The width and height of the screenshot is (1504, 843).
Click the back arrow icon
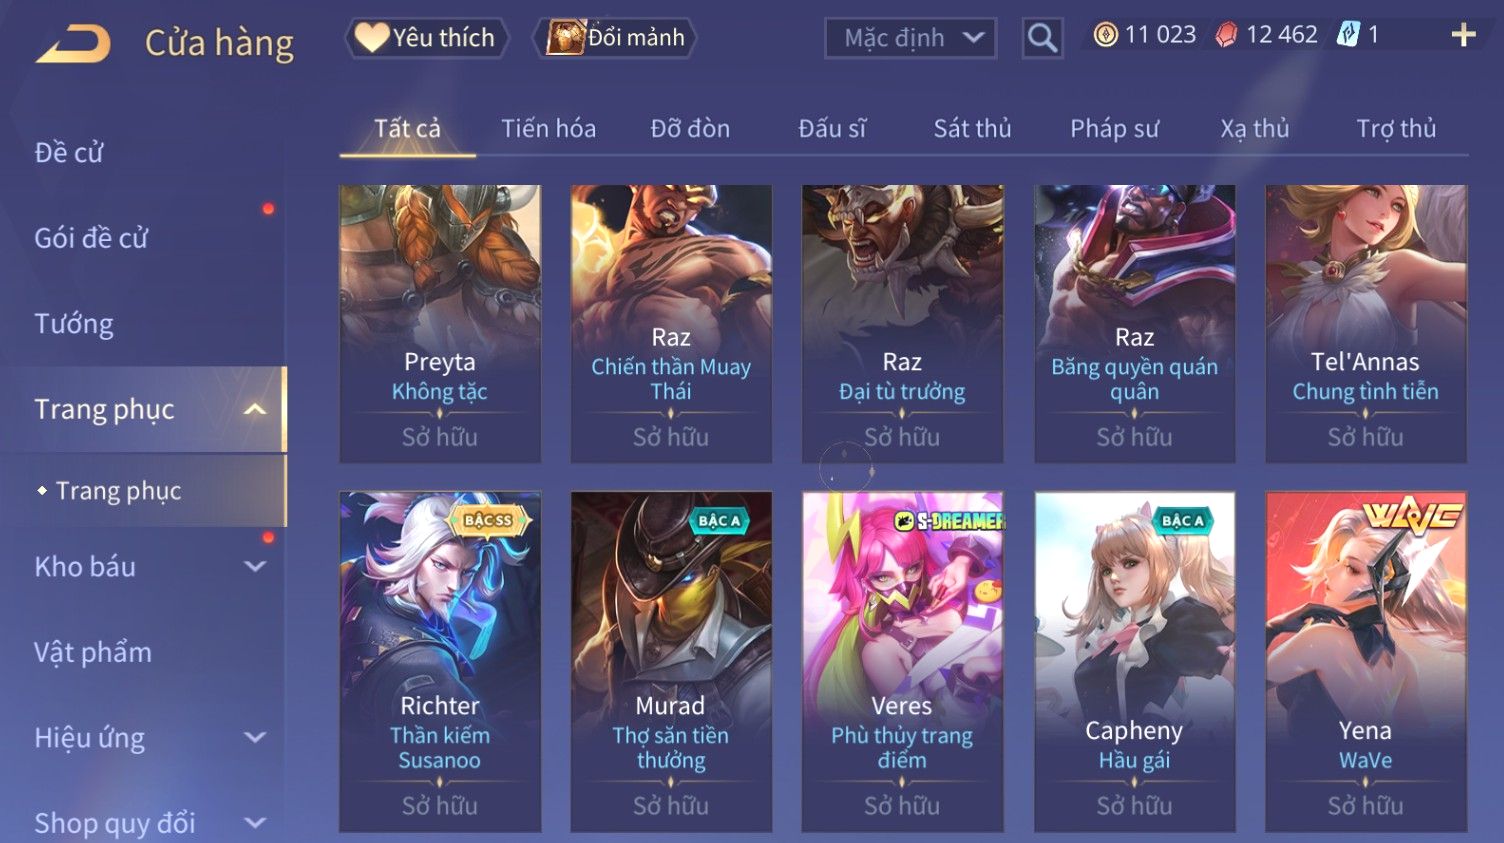(72, 44)
